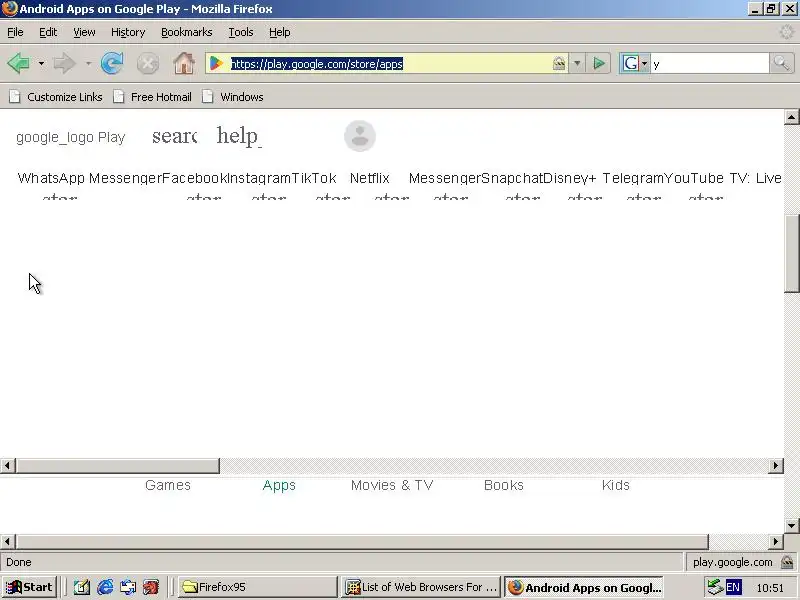Open the Edit menu
The width and height of the screenshot is (800, 600).
click(x=48, y=32)
